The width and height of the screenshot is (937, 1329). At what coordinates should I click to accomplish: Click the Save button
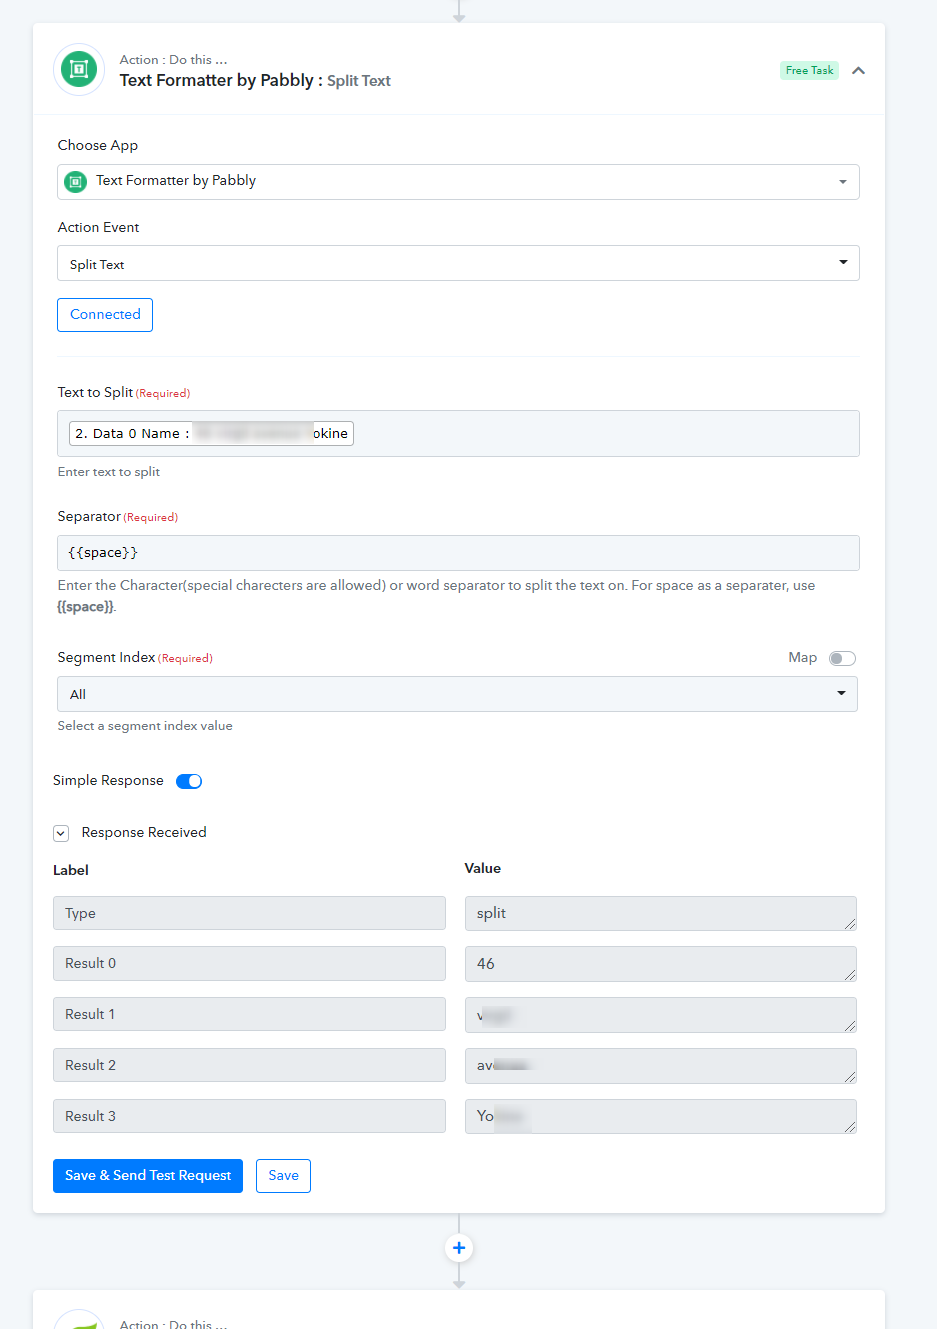point(283,1176)
